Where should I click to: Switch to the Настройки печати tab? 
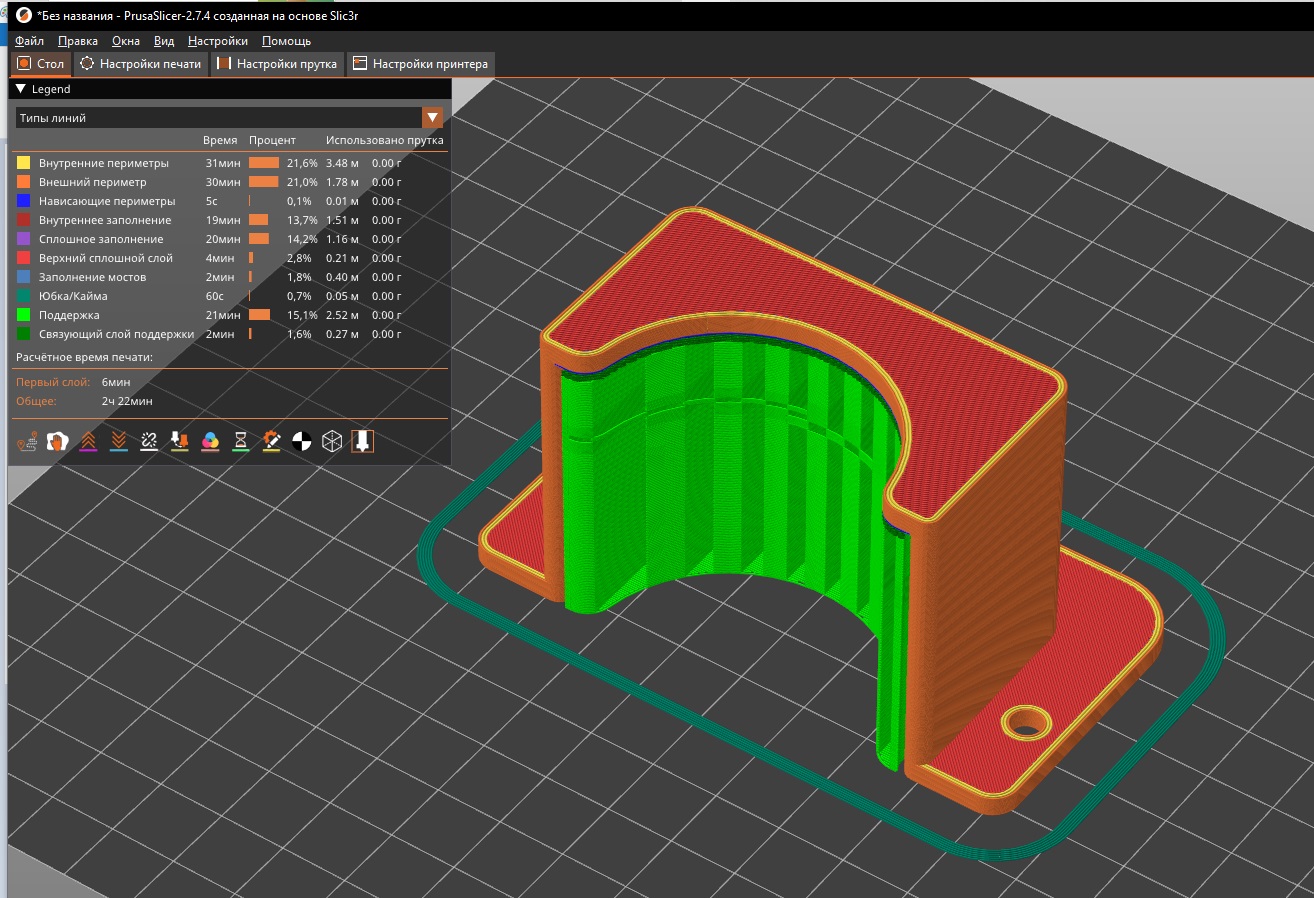coord(141,64)
